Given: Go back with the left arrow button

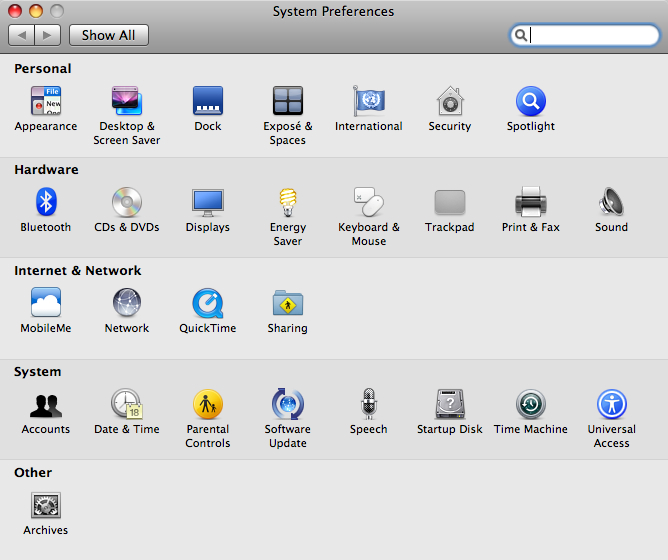Looking at the screenshot, I should click(21, 35).
